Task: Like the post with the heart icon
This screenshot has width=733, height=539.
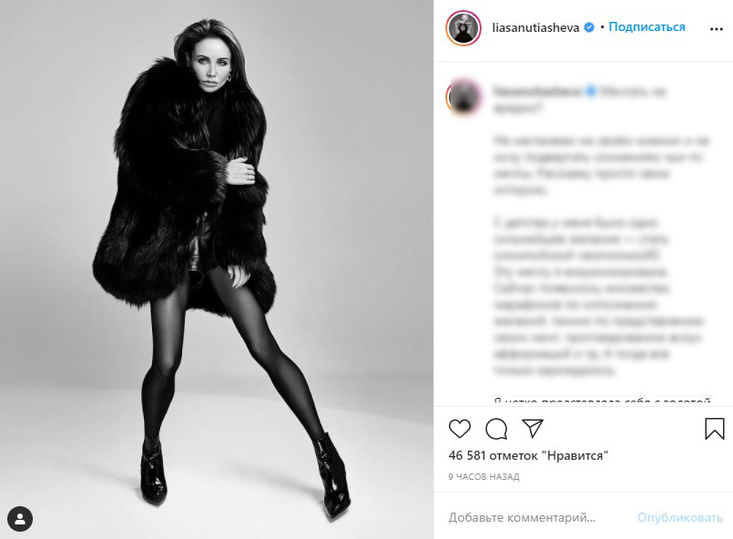Action: (x=460, y=428)
